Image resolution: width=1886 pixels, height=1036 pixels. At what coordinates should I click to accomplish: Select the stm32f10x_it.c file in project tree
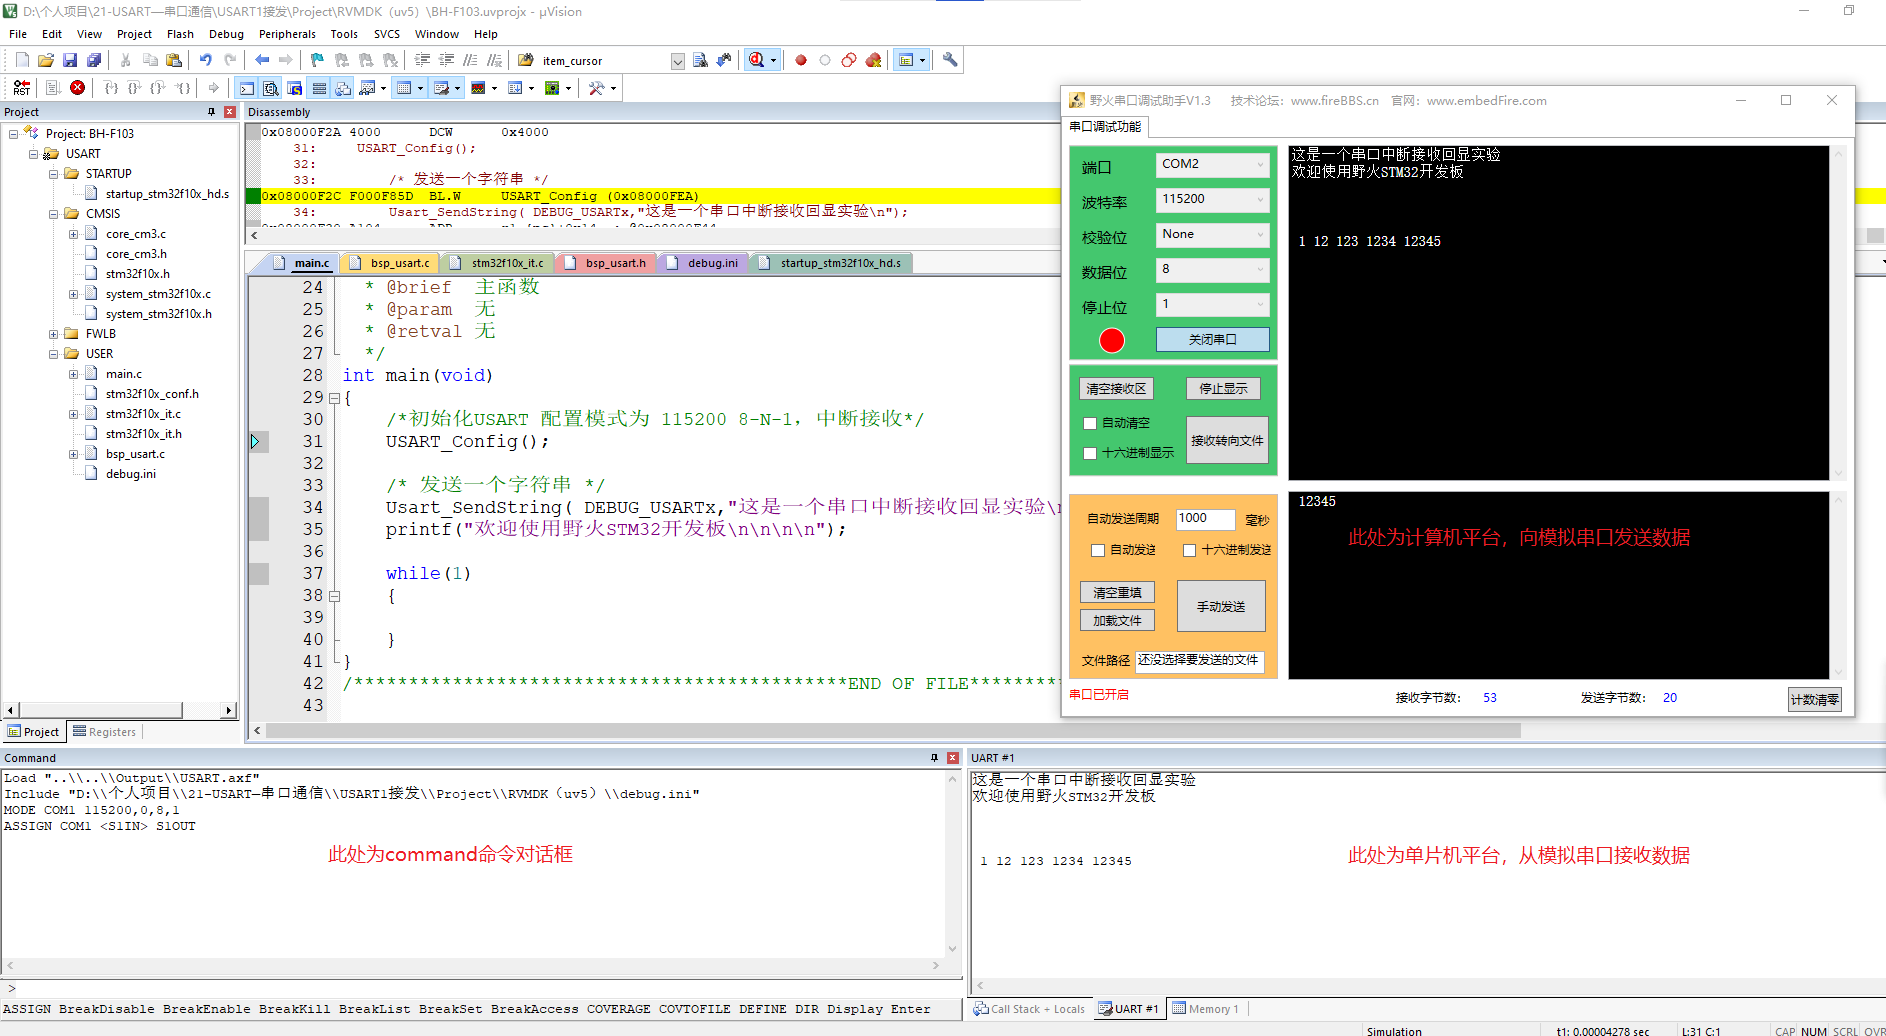click(143, 414)
